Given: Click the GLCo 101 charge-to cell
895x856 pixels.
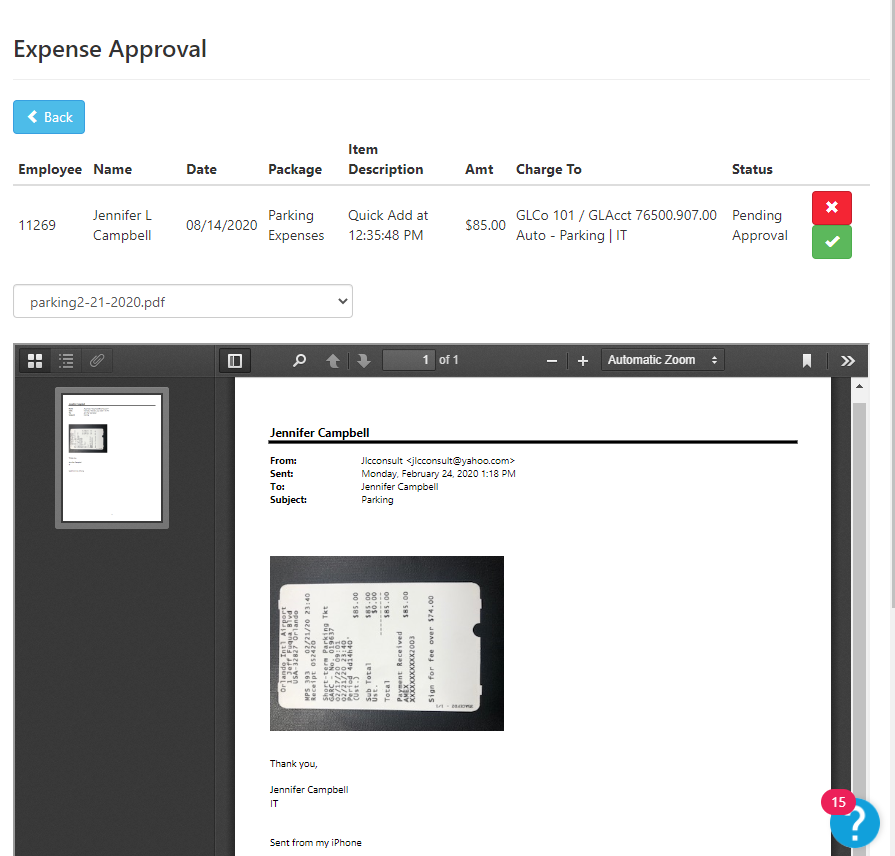Looking at the screenshot, I should click(616, 225).
